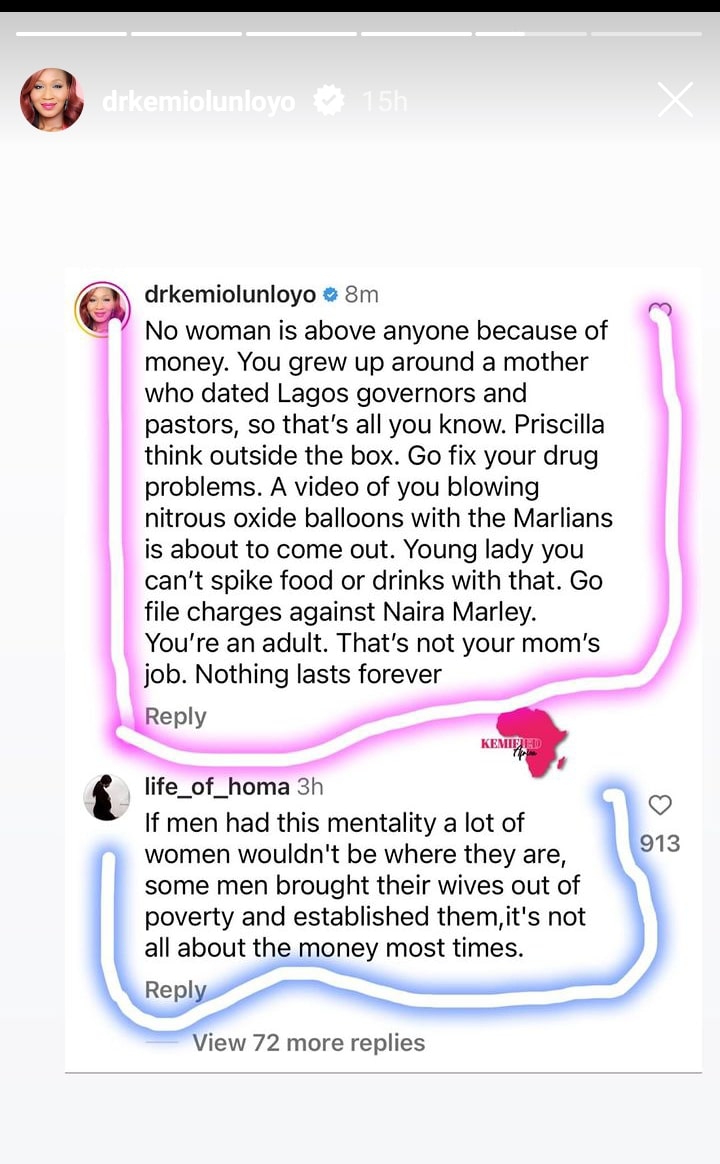View the 913 likes count

click(660, 844)
